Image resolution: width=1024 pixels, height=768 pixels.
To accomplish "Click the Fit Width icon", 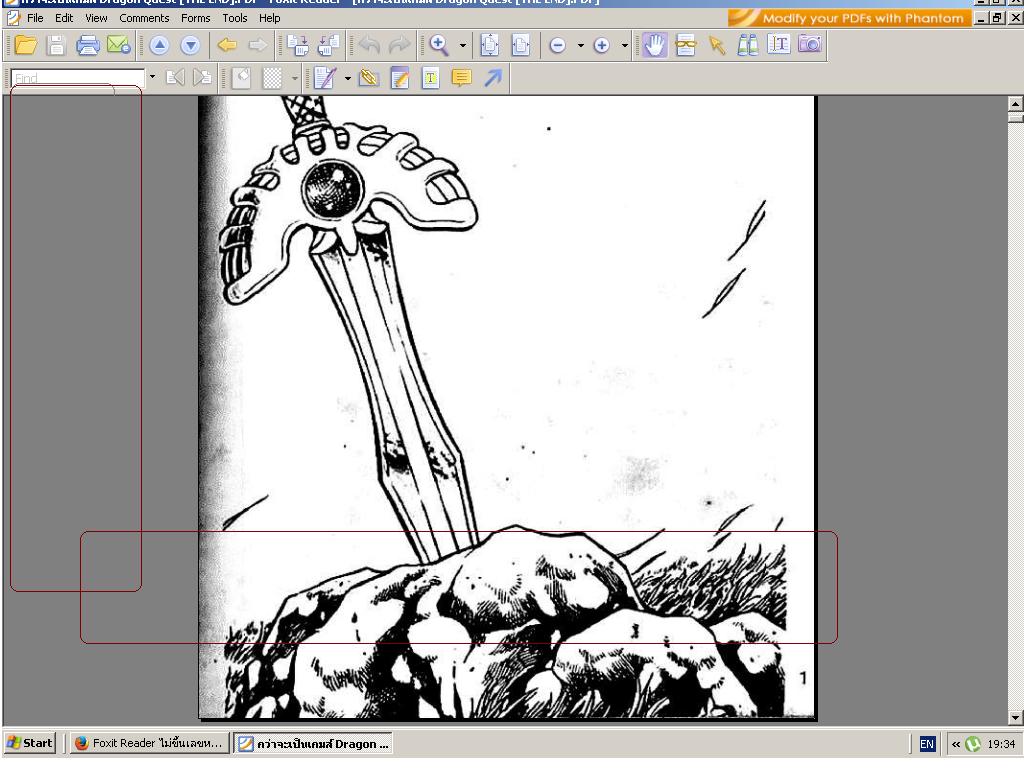I will 520,45.
